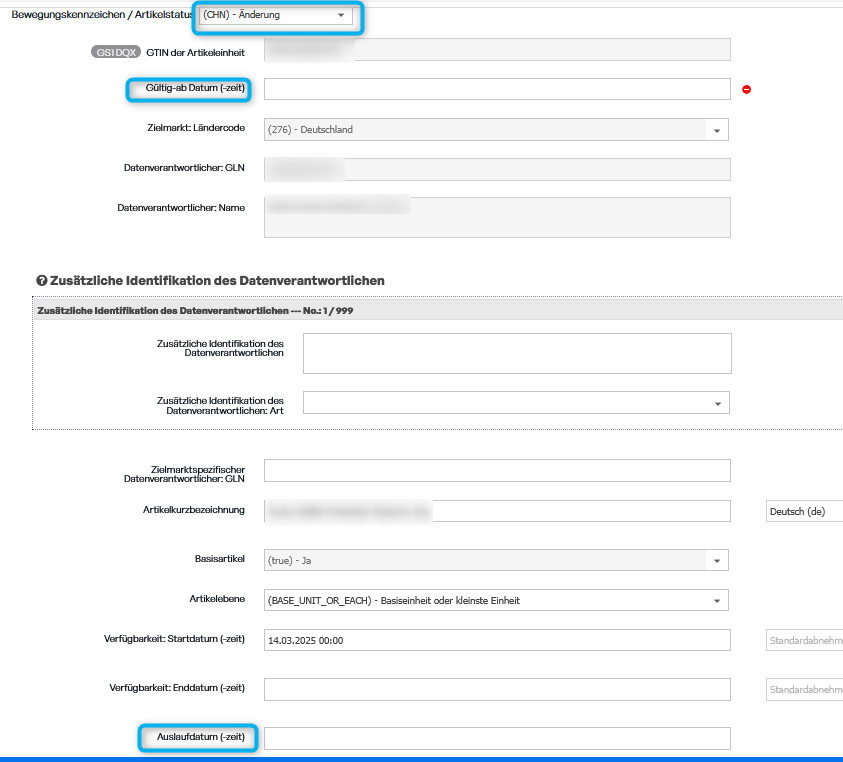Expand the Zusätzliche Identifikation des Datenverantwortlichen: Art dropdown
Viewport: 843px width, 762px height.
(516, 403)
